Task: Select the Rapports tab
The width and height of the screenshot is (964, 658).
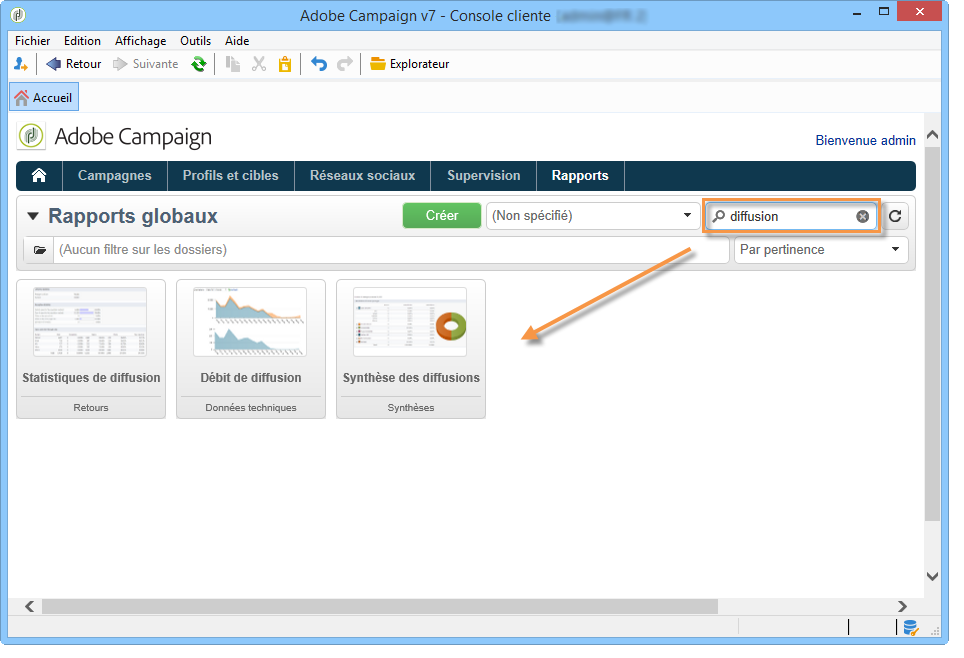Action: tap(580, 176)
